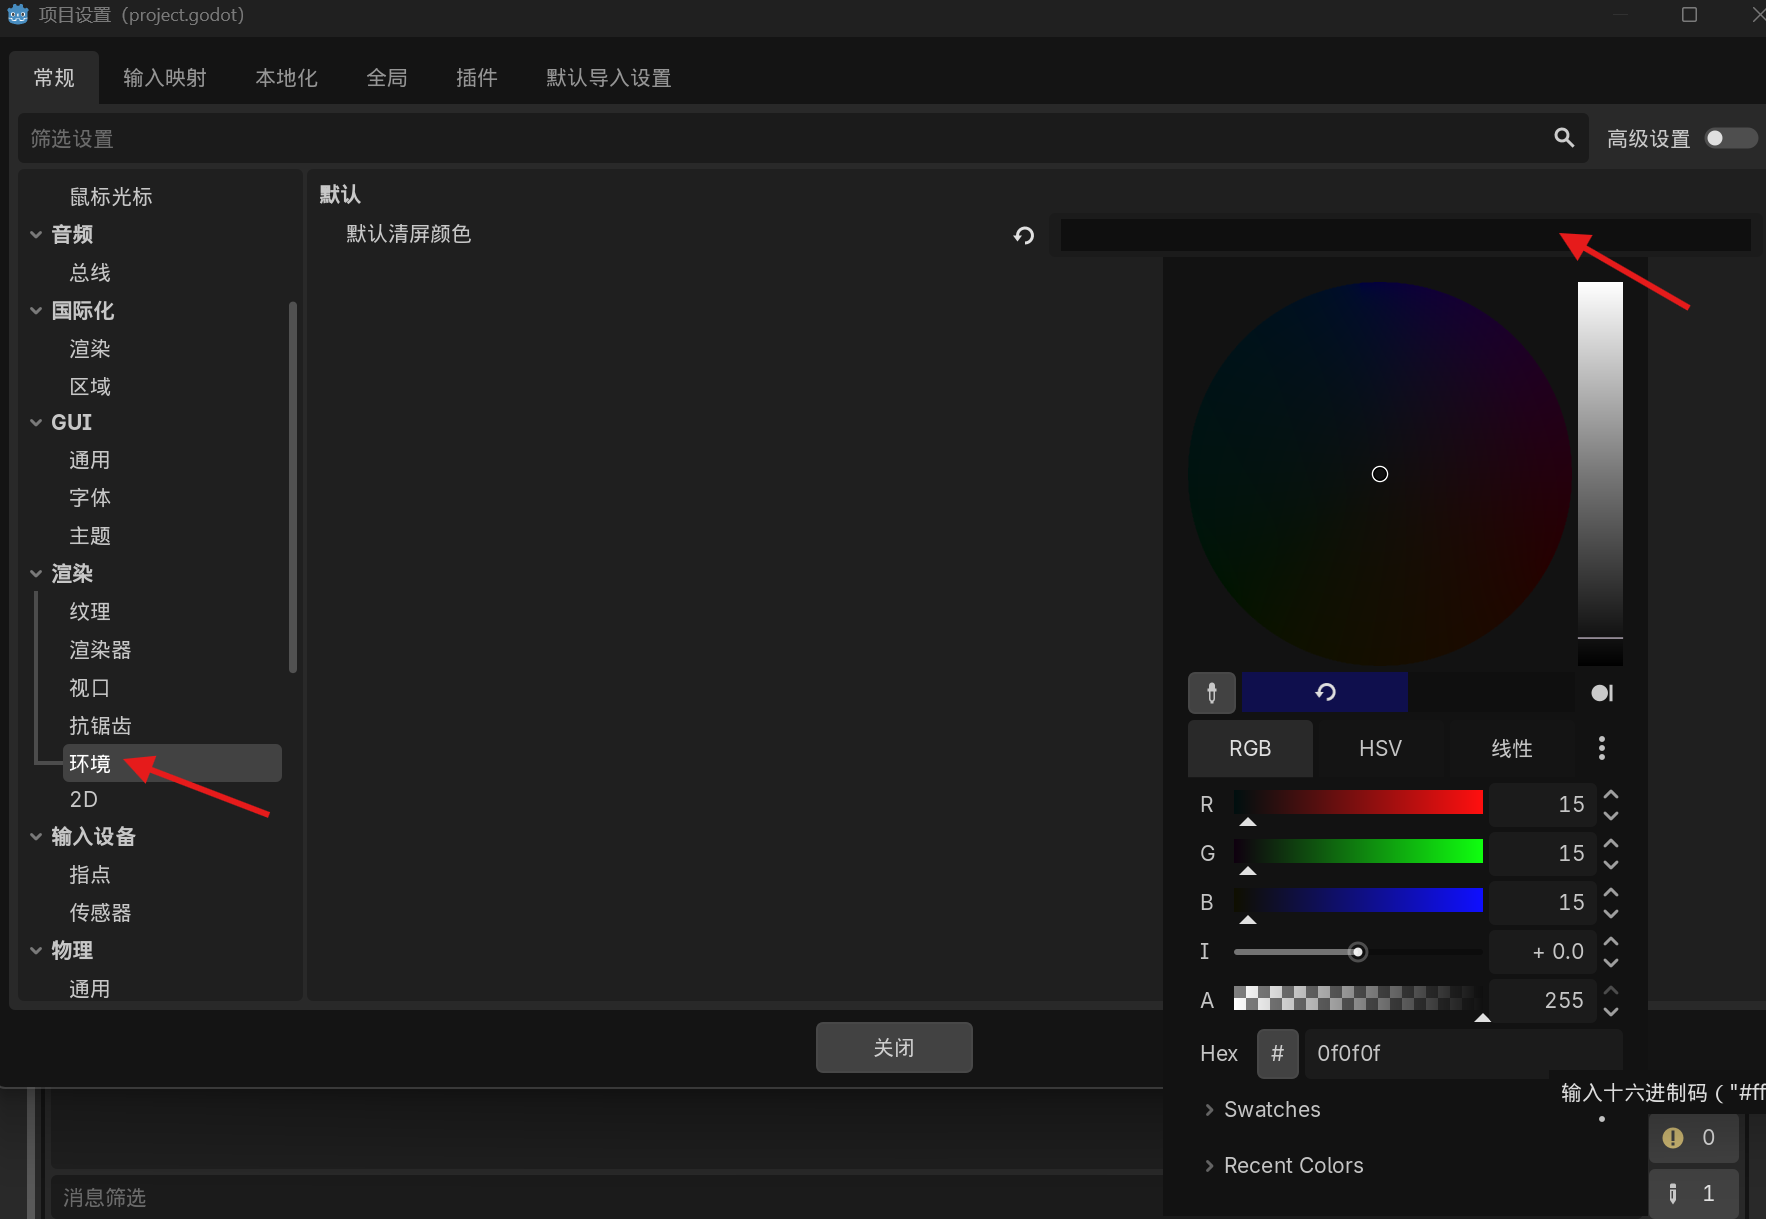Click the warnings count icon
This screenshot has height=1219, width=1766.
point(1673,1138)
